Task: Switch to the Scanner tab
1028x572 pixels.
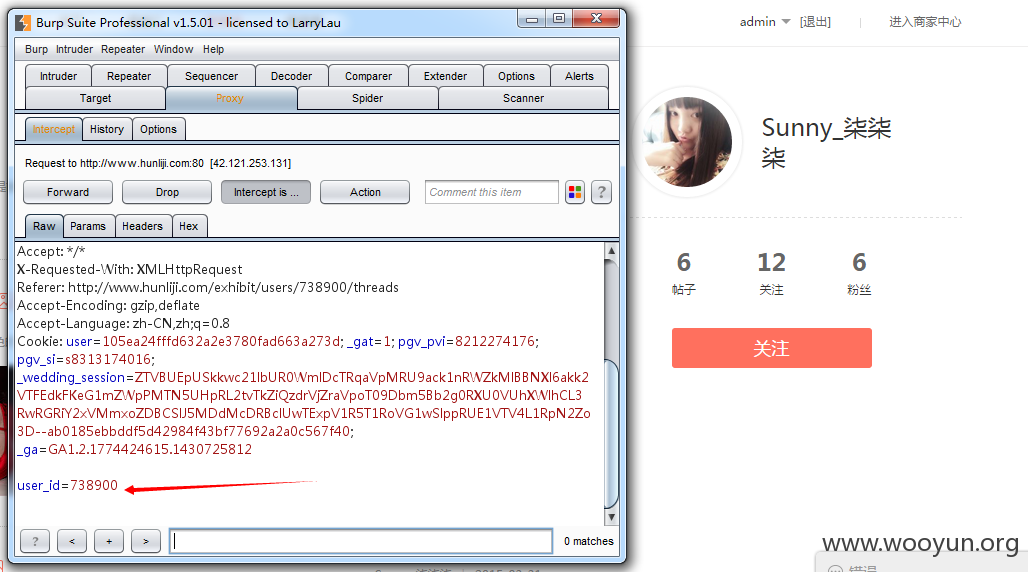Action: pyautogui.click(x=523, y=98)
